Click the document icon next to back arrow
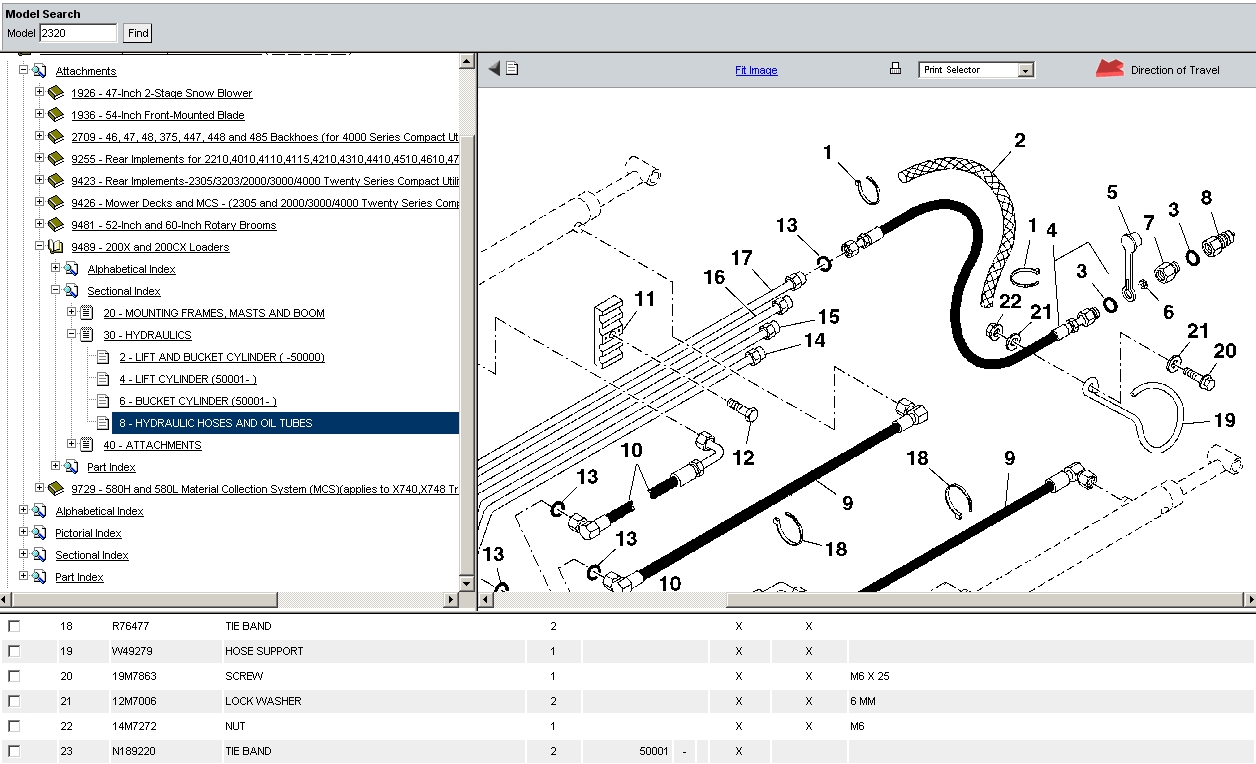 click(x=512, y=68)
